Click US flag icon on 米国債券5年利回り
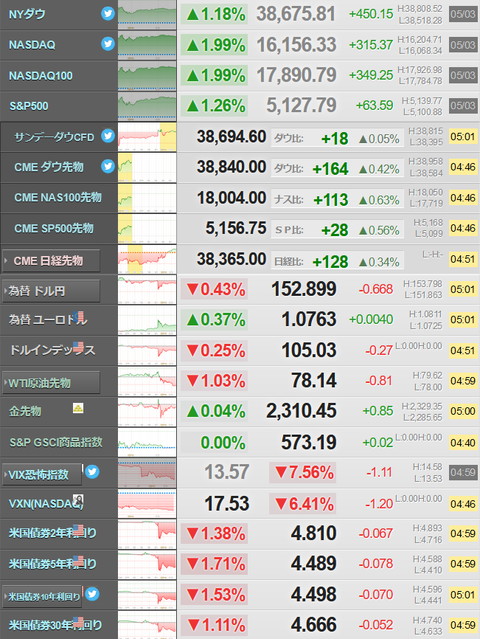 pyautogui.click(x=78, y=560)
